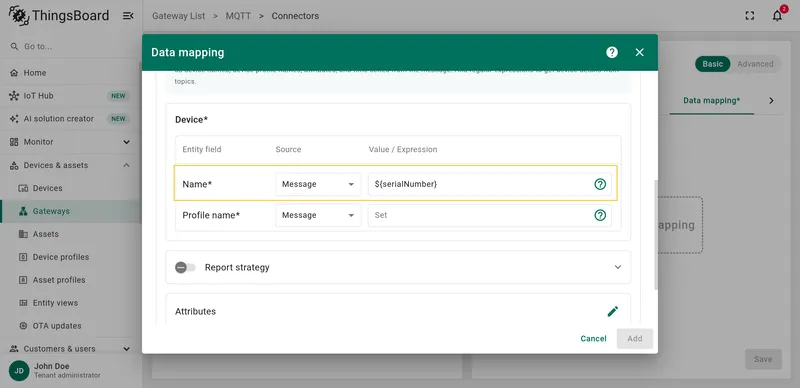Click the ThingsBoard logo icon

[x=18, y=16]
